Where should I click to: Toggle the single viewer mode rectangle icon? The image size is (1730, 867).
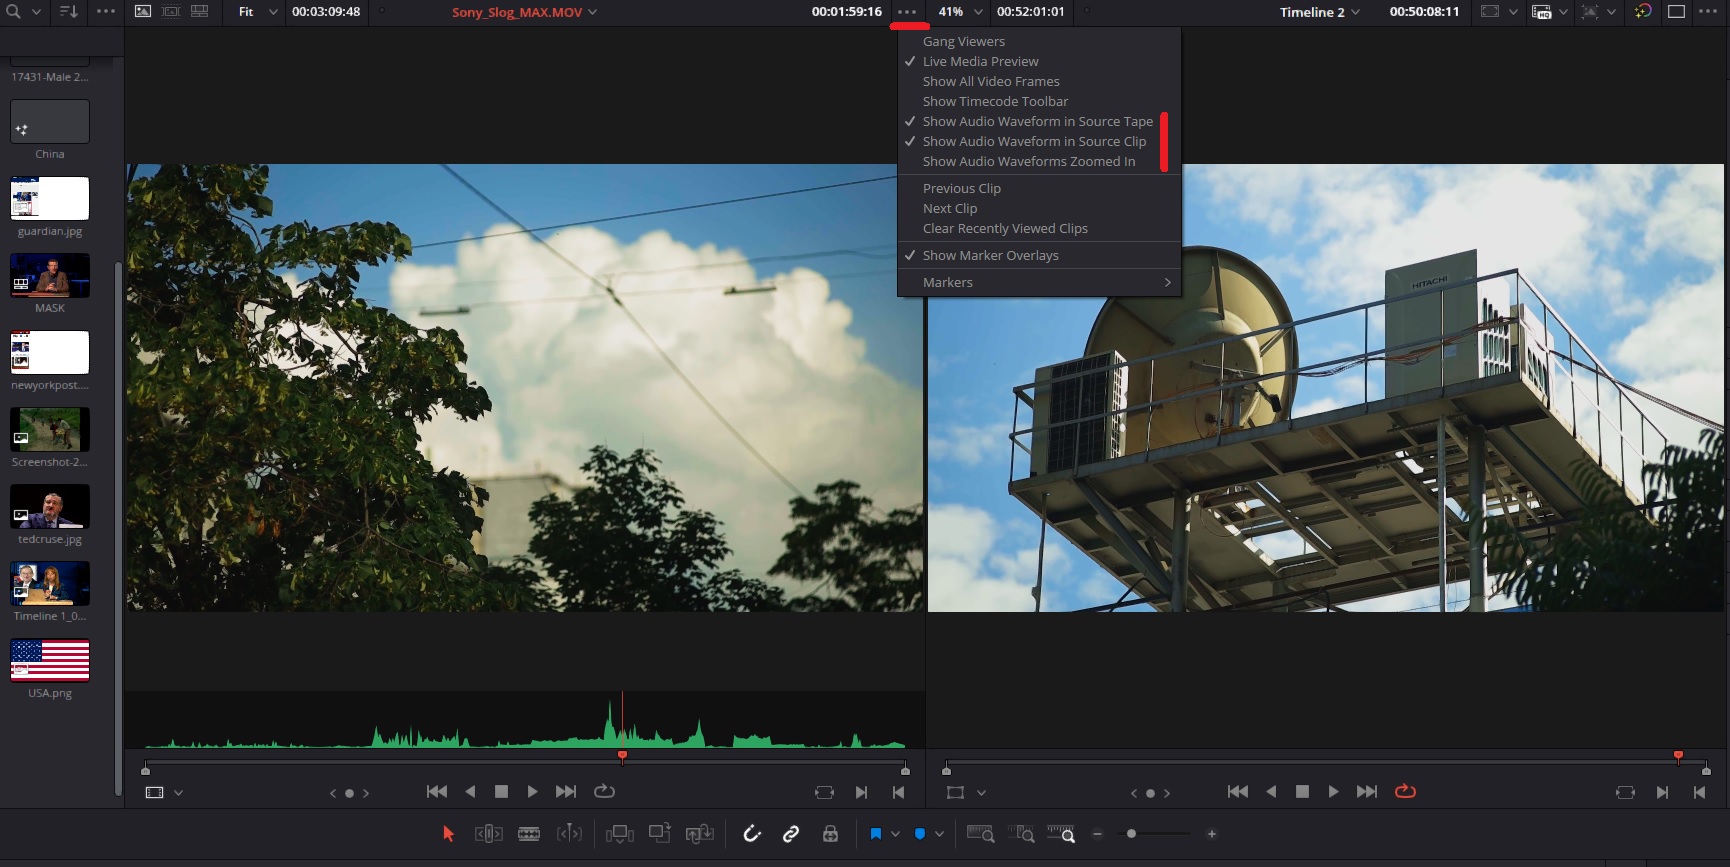point(1677,12)
